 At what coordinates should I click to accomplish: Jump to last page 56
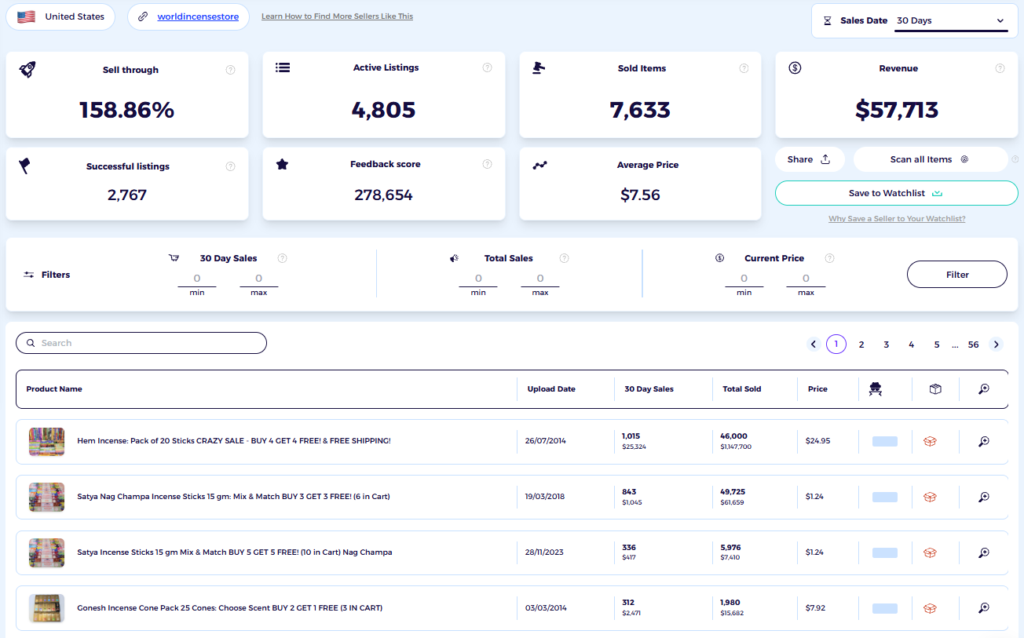973,344
